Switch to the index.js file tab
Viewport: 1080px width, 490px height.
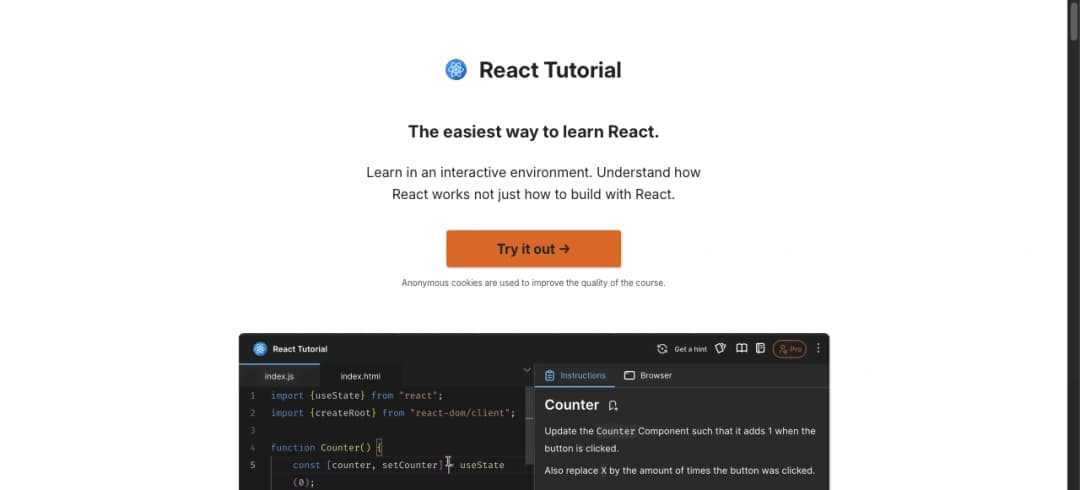[x=280, y=376]
